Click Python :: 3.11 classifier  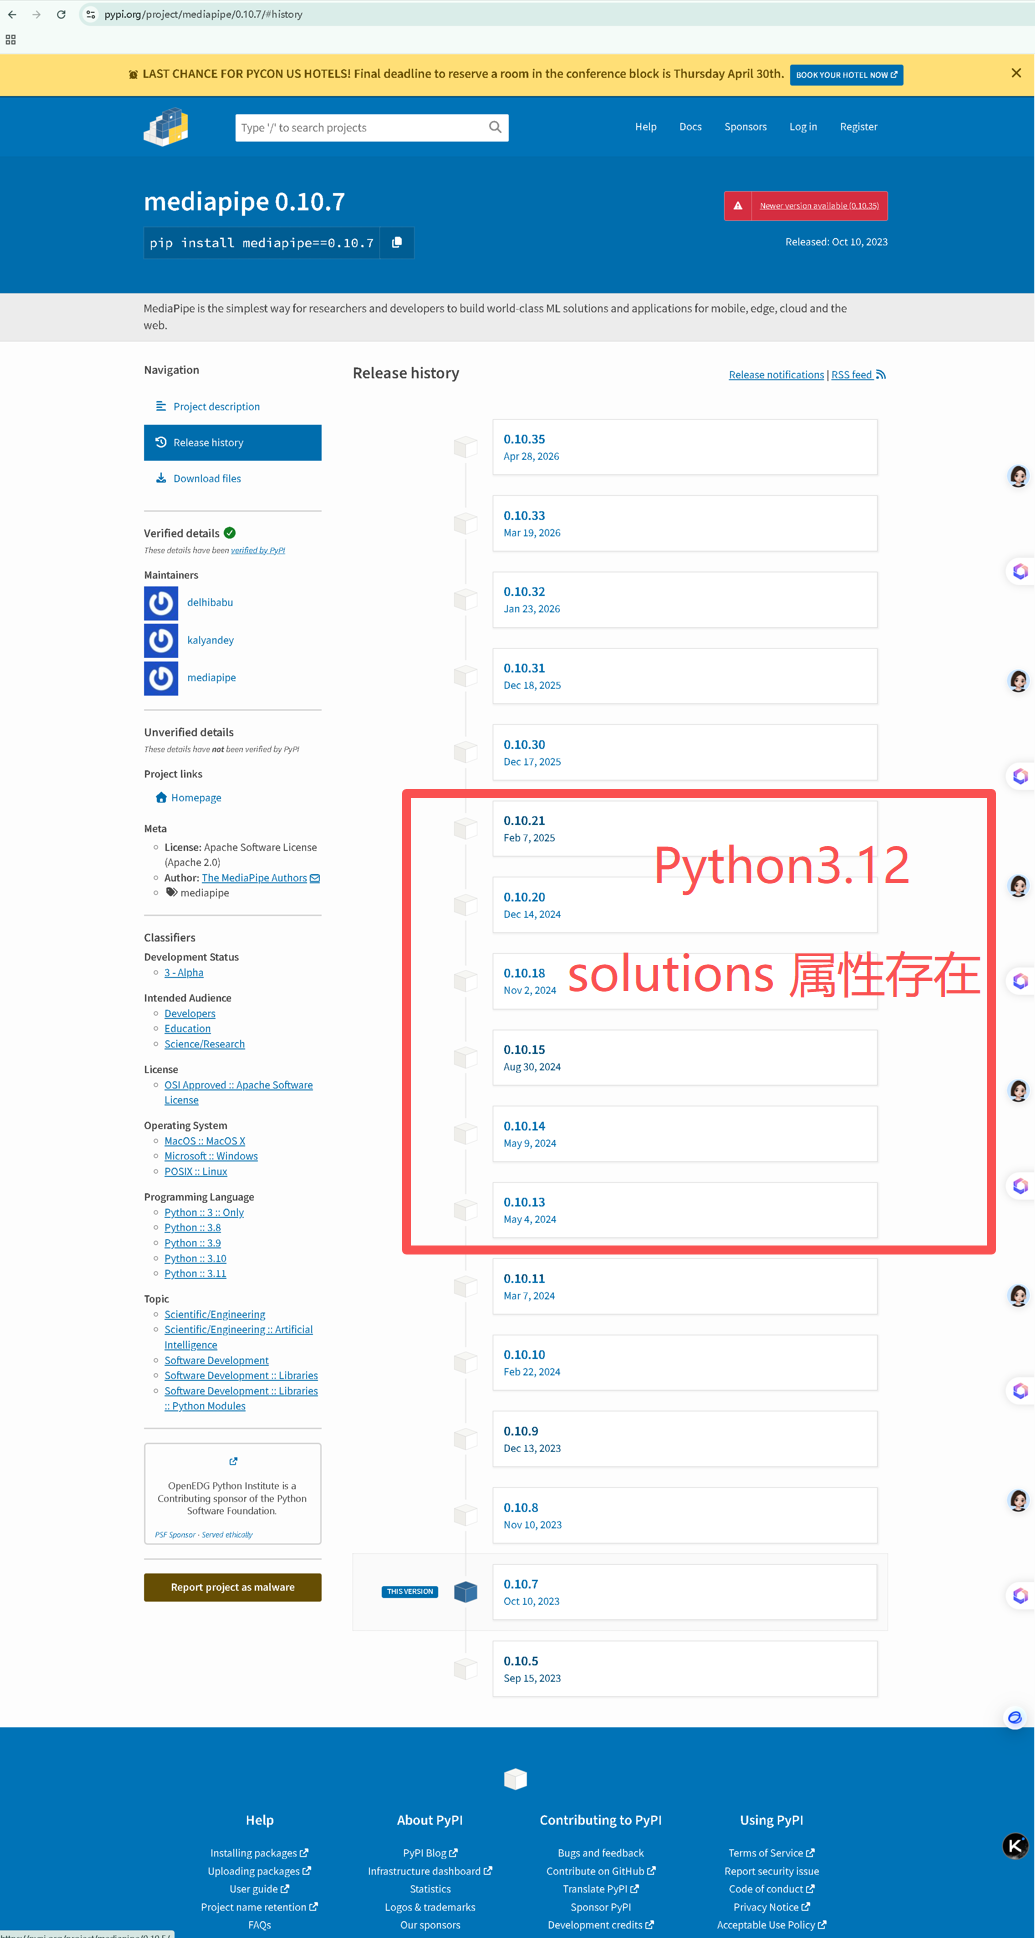(x=195, y=1274)
